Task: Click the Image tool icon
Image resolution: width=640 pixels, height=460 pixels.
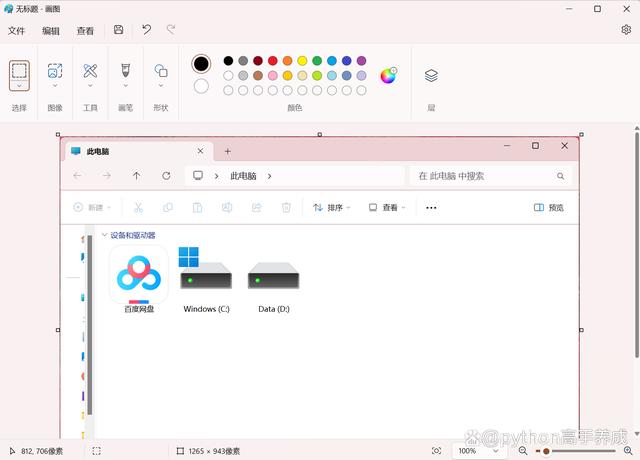Action: [x=55, y=71]
